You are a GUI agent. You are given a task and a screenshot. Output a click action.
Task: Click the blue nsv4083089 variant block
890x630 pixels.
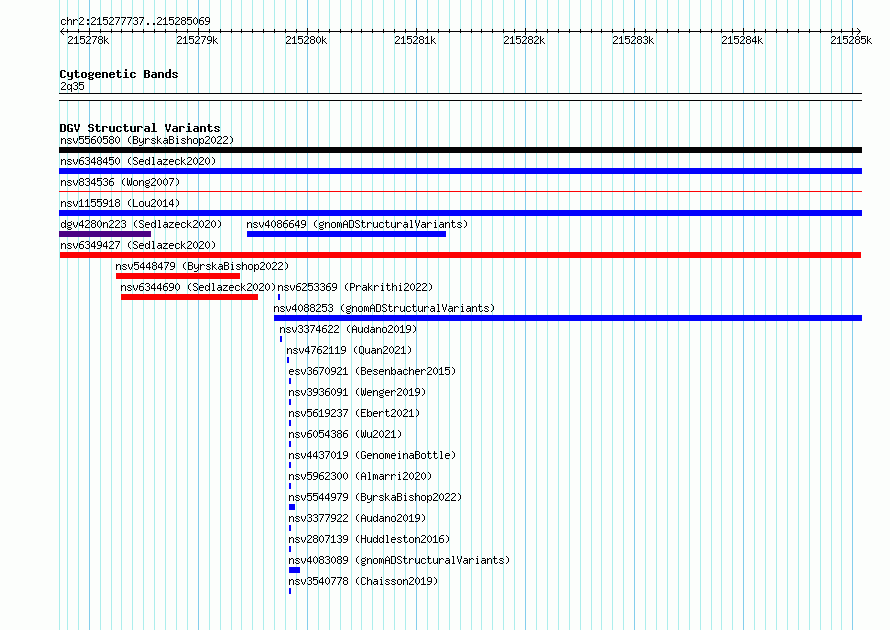[x=294, y=570]
